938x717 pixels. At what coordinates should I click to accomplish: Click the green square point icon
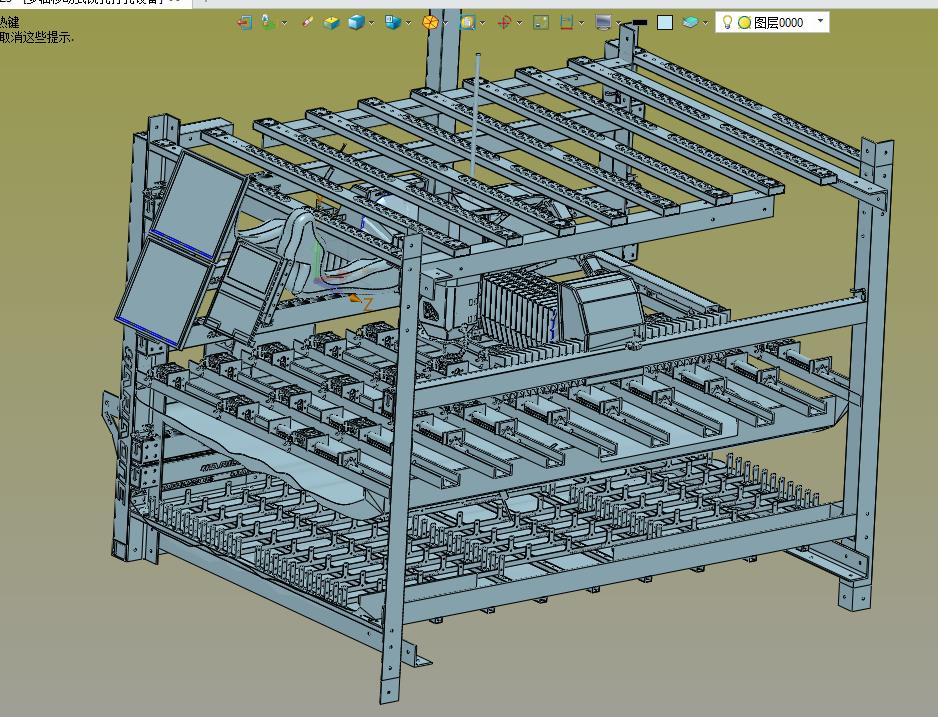pos(541,23)
